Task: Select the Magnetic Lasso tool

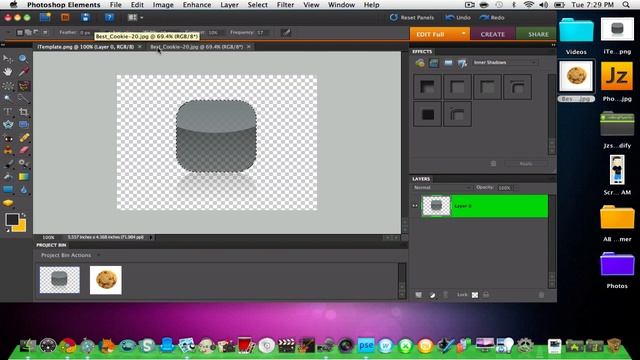Action: coord(24,86)
